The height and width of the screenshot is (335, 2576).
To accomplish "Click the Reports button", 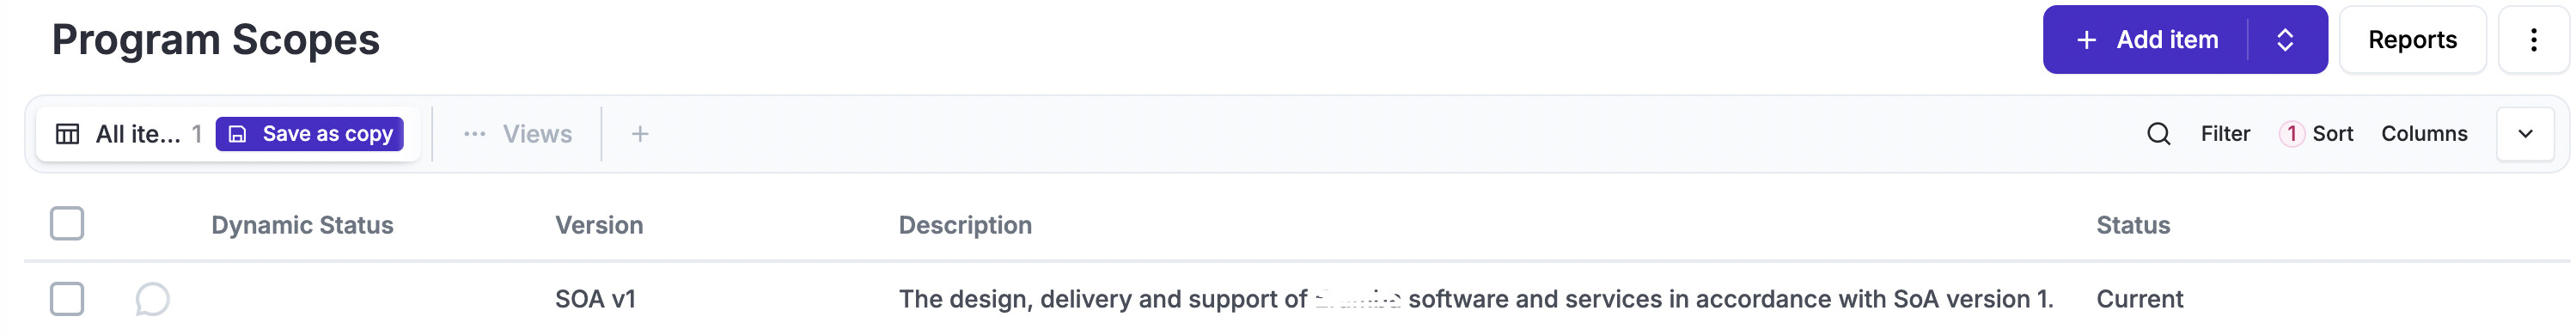I will 2412,40.
